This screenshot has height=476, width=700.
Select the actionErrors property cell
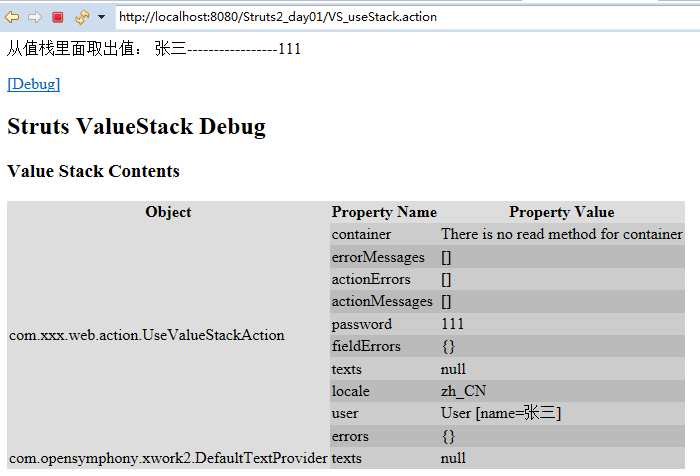click(x=384, y=279)
